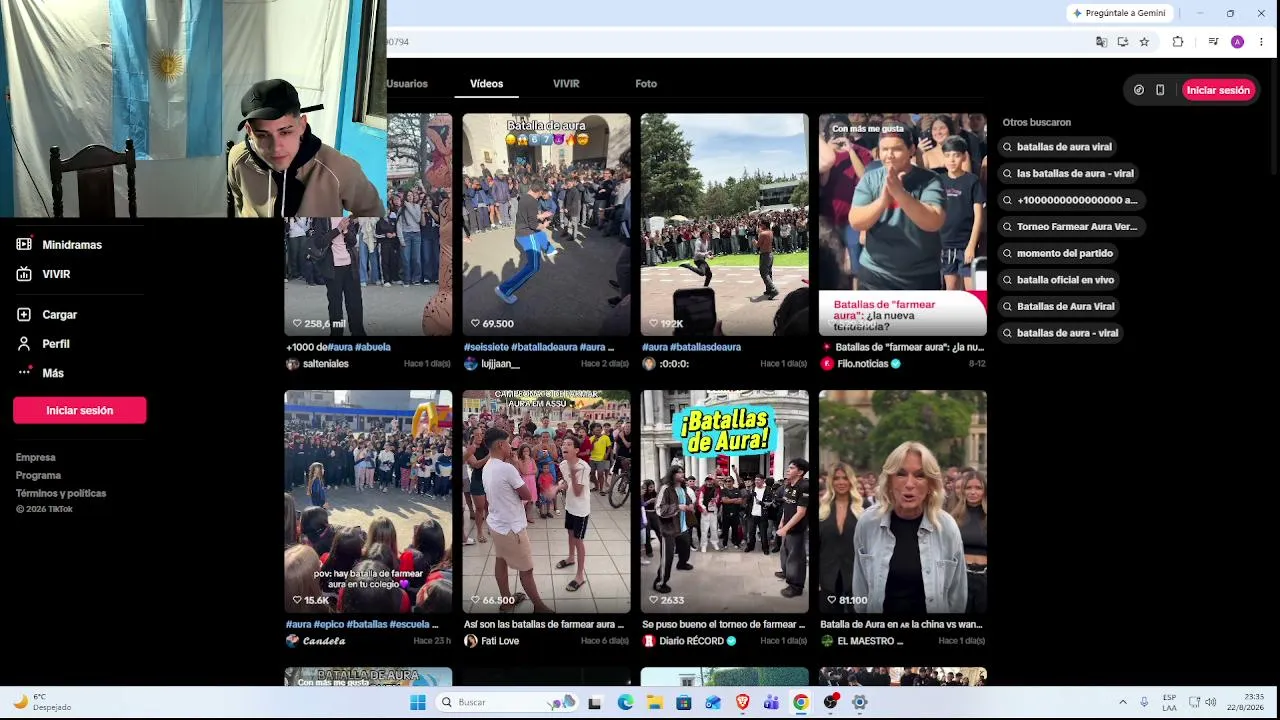Play the "¡Batallas de Aura!" video
Image resolution: width=1280 pixels, height=720 pixels.
724,501
